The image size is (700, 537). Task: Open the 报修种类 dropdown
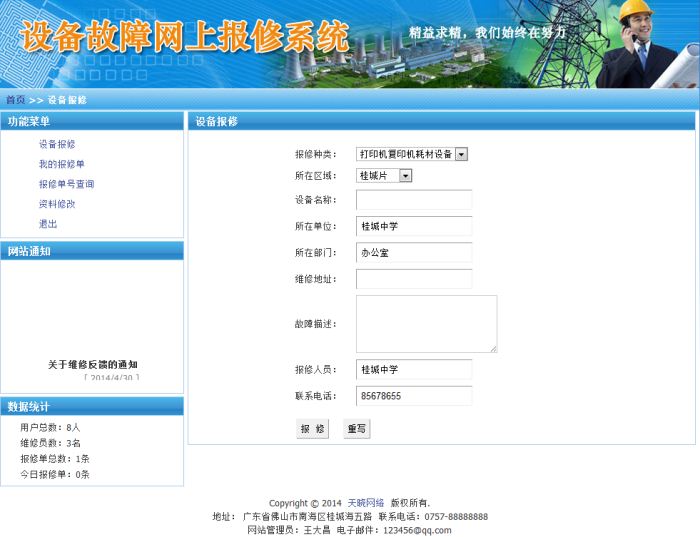pyautogui.click(x=412, y=155)
